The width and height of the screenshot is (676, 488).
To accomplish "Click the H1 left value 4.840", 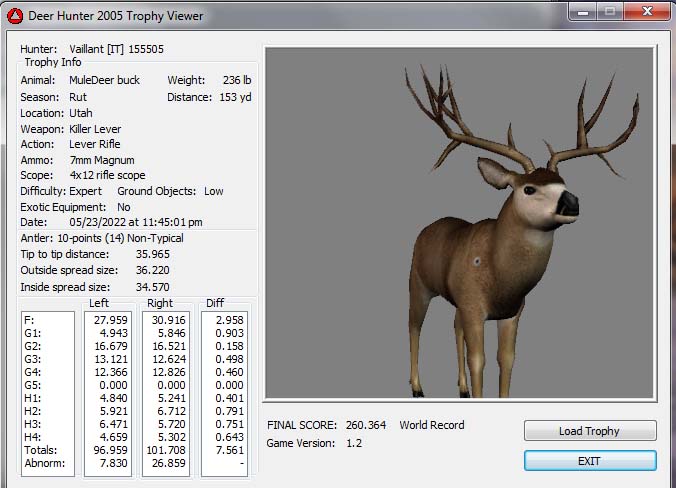I will [x=114, y=398].
